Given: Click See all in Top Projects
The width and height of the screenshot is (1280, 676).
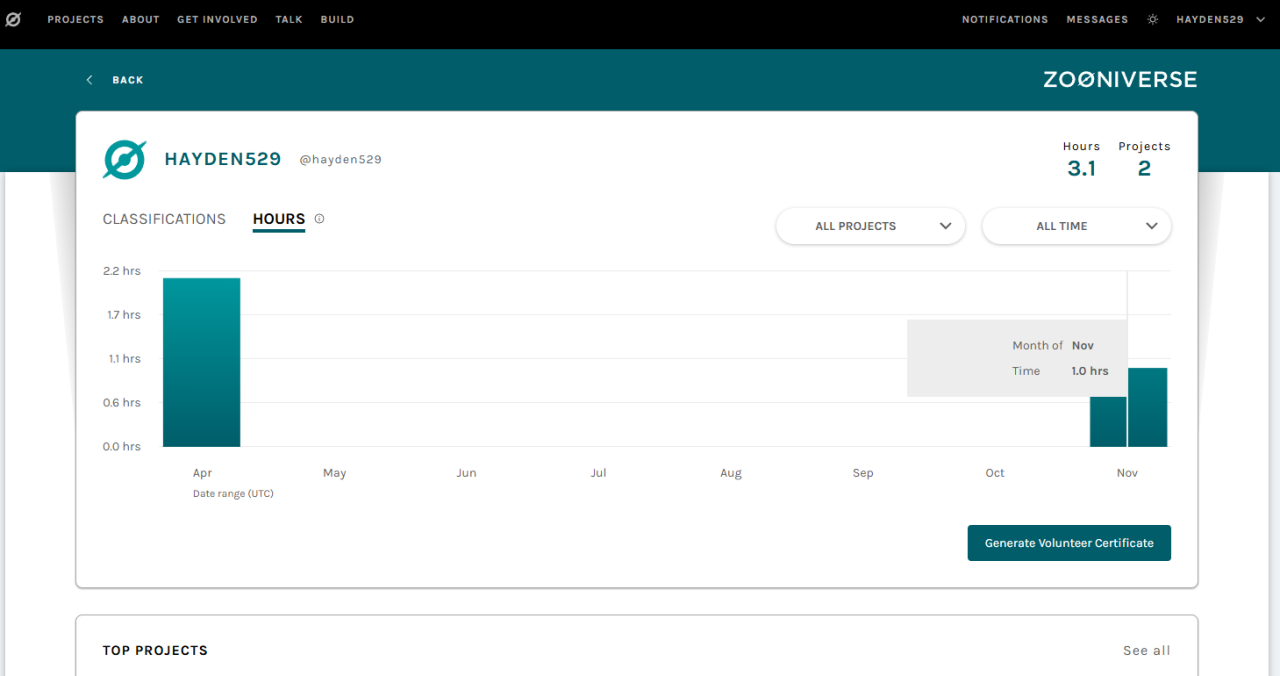Looking at the screenshot, I should click(1146, 650).
